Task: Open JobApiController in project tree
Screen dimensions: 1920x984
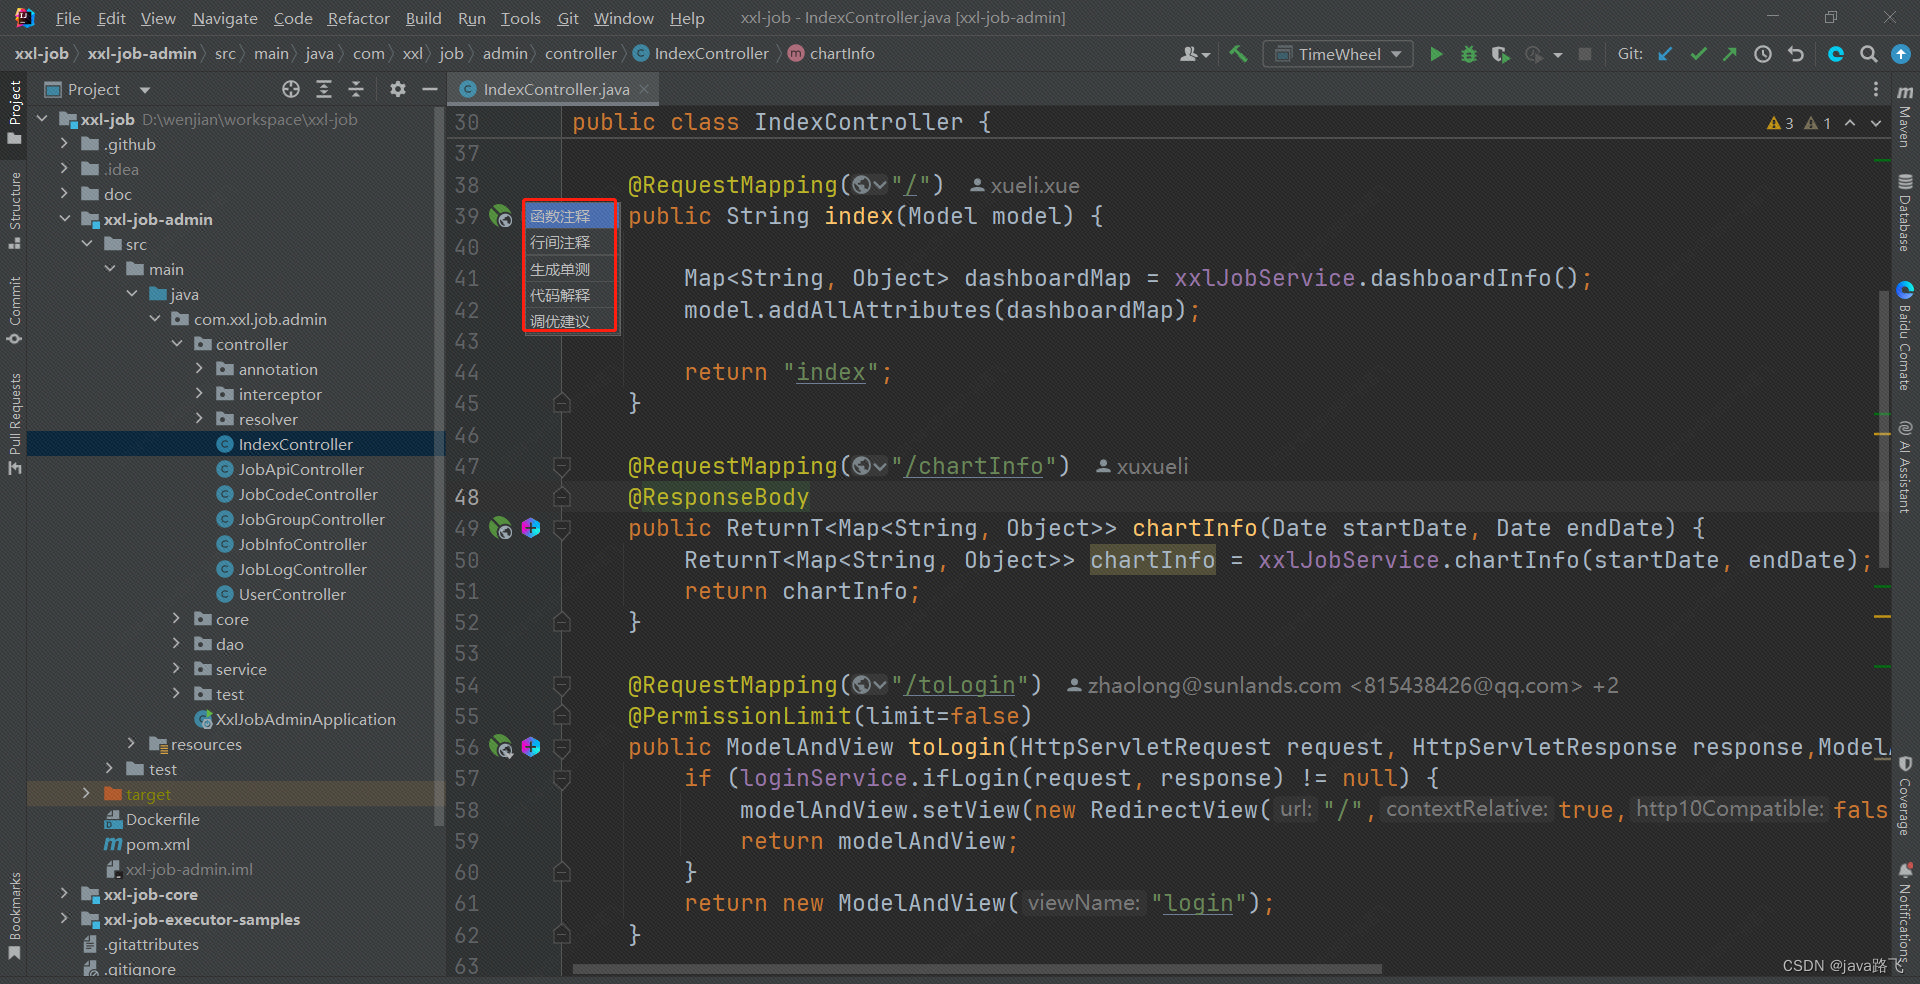Action: (x=300, y=469)
